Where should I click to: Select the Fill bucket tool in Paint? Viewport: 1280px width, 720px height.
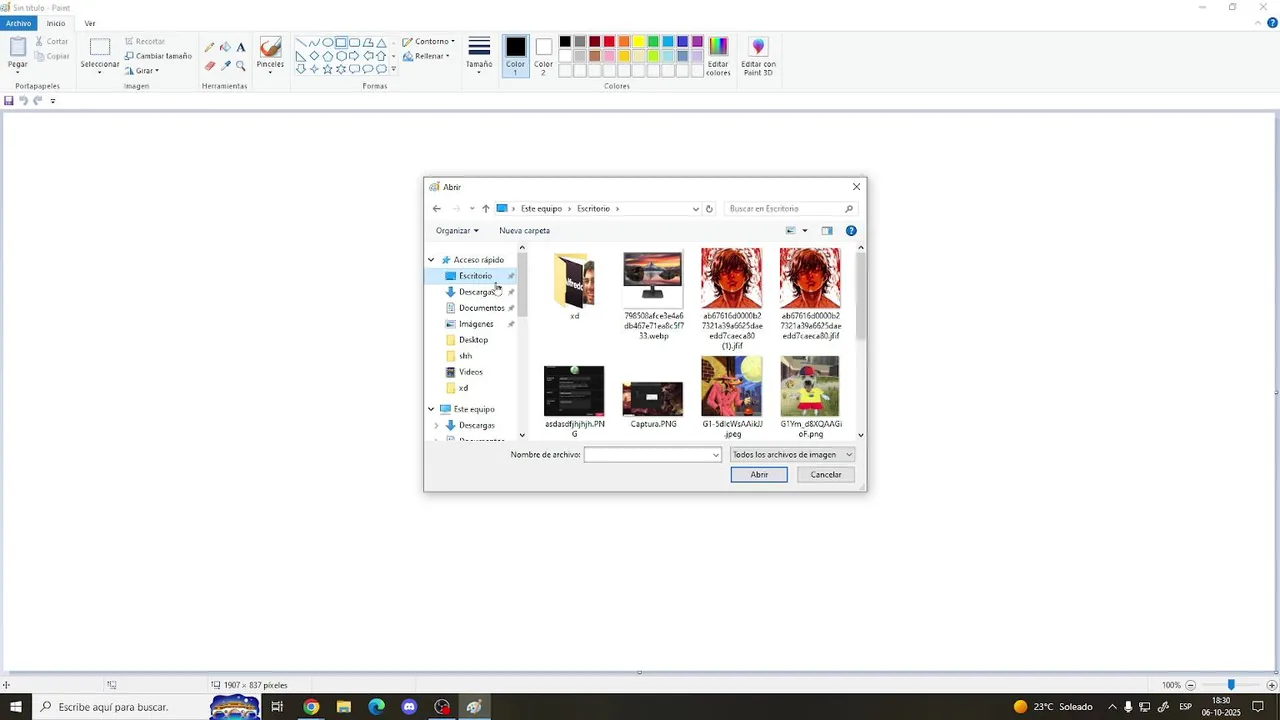pos(225,47)
